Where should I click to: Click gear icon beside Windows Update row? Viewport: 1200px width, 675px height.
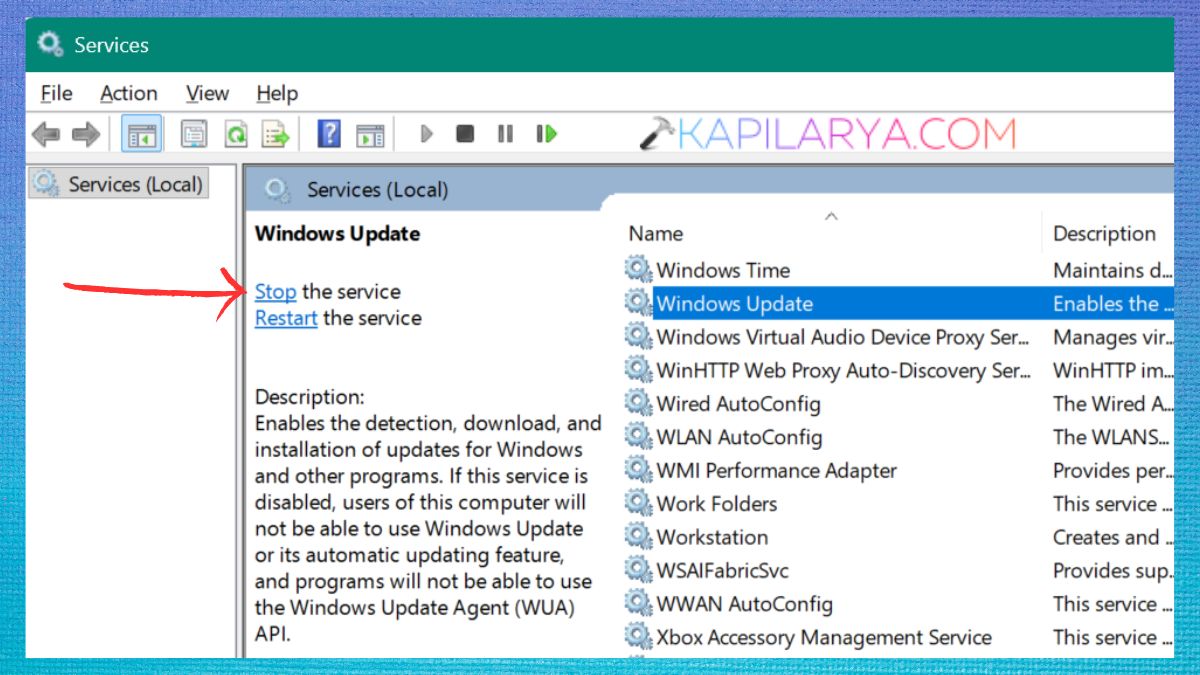[x=638, y=303]
